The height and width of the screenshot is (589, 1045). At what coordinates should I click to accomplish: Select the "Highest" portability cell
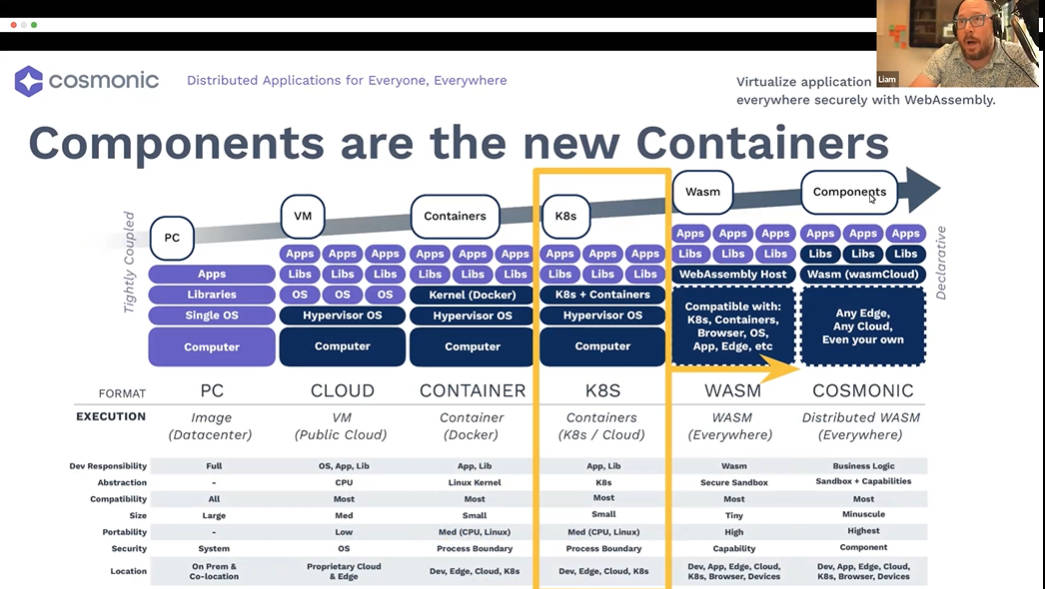[863, 531]
